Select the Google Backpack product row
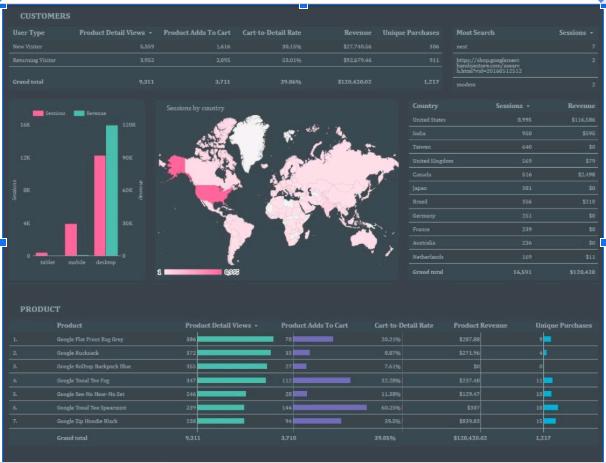 click(x=303, y=353)
